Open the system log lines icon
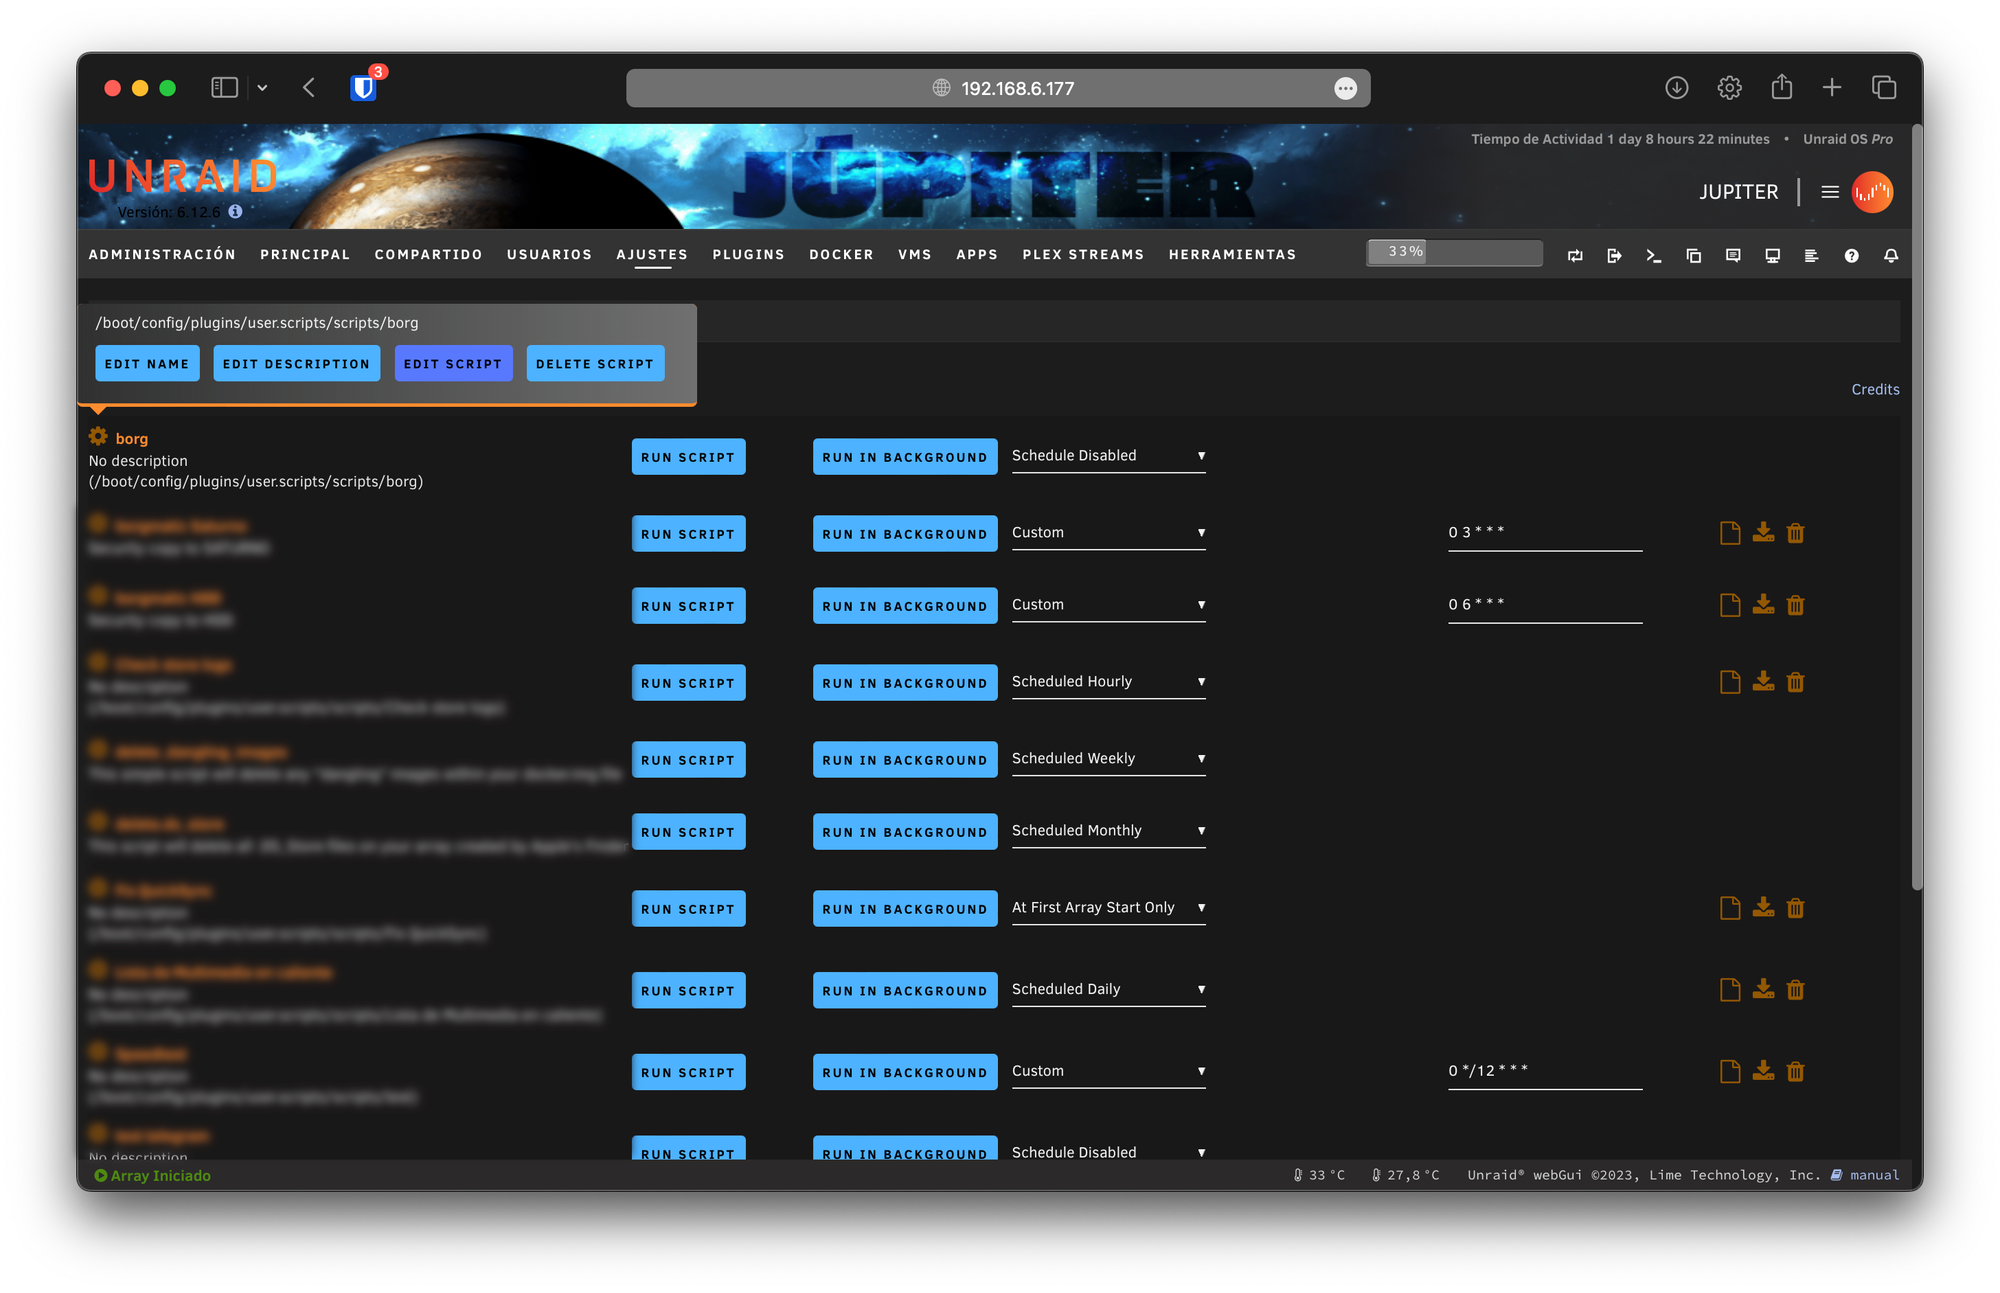Viewport: 2000px width, 1293px height. [1811, 256]
